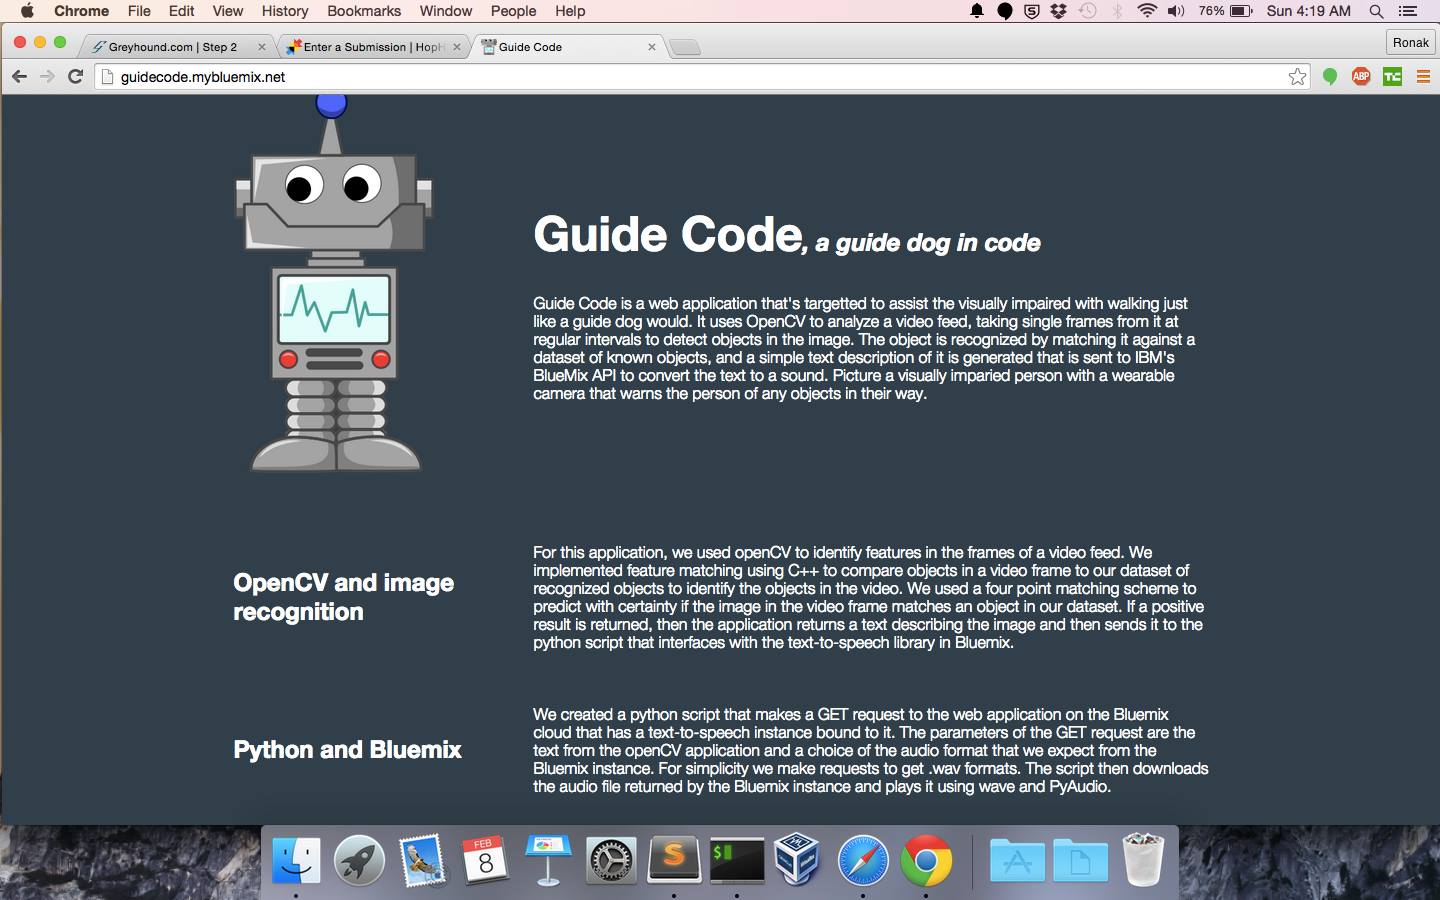
Task: Click the robot mascot image
Action: pos(333,283)
